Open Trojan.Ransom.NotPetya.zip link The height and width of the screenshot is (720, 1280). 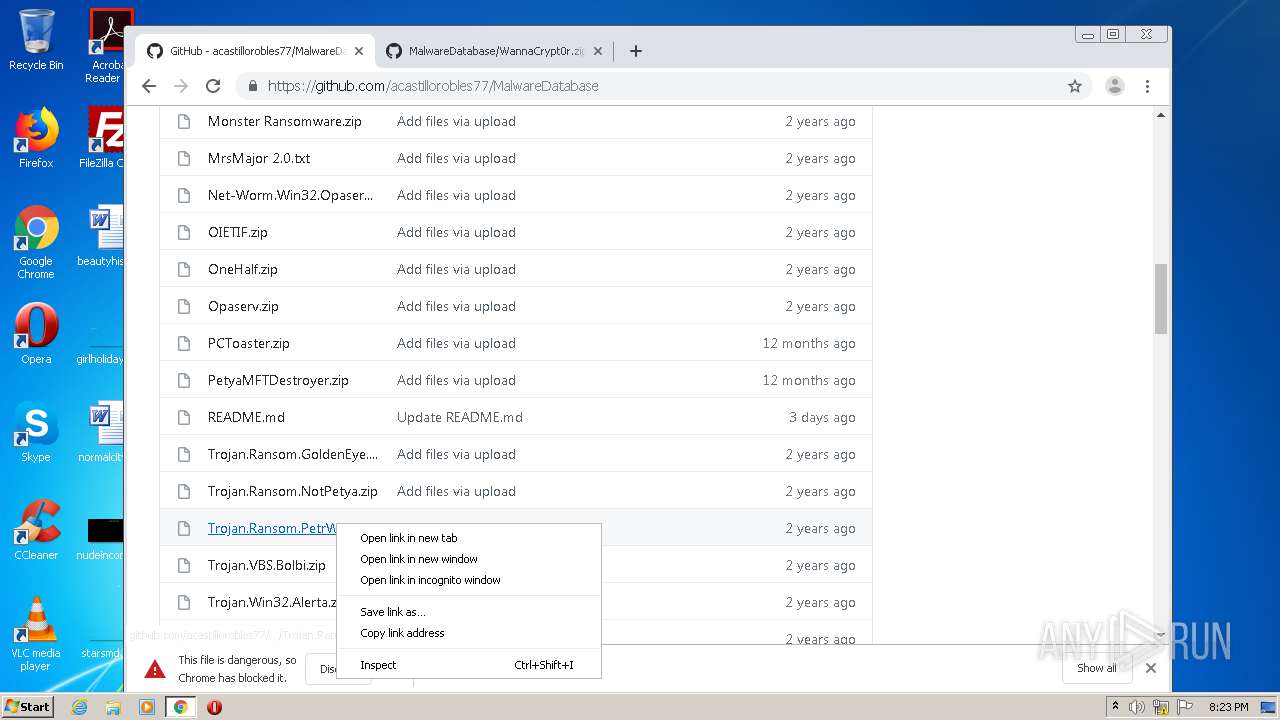[x=292, y=491]
